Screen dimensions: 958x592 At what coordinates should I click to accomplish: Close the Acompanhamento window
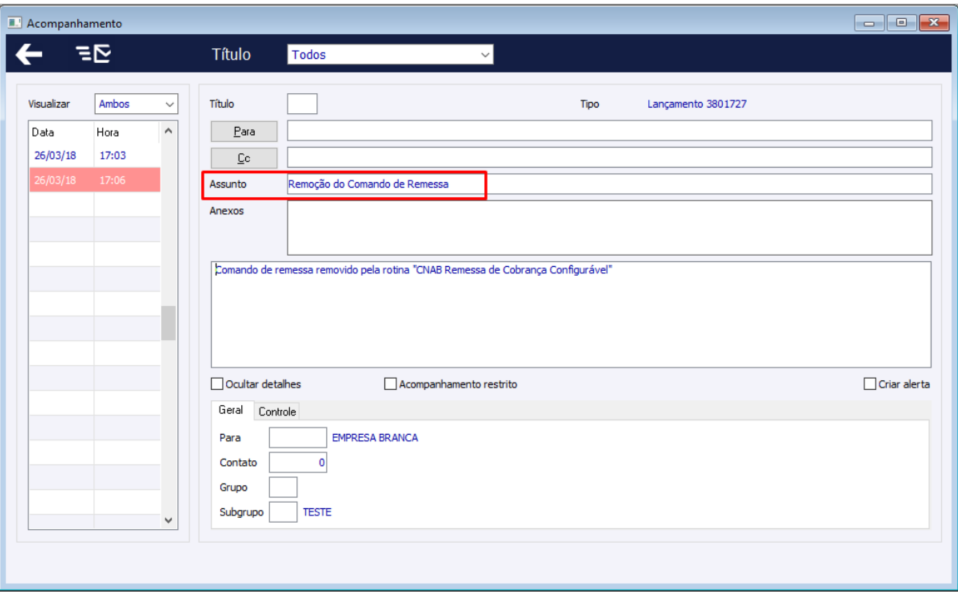click(934, 23)
